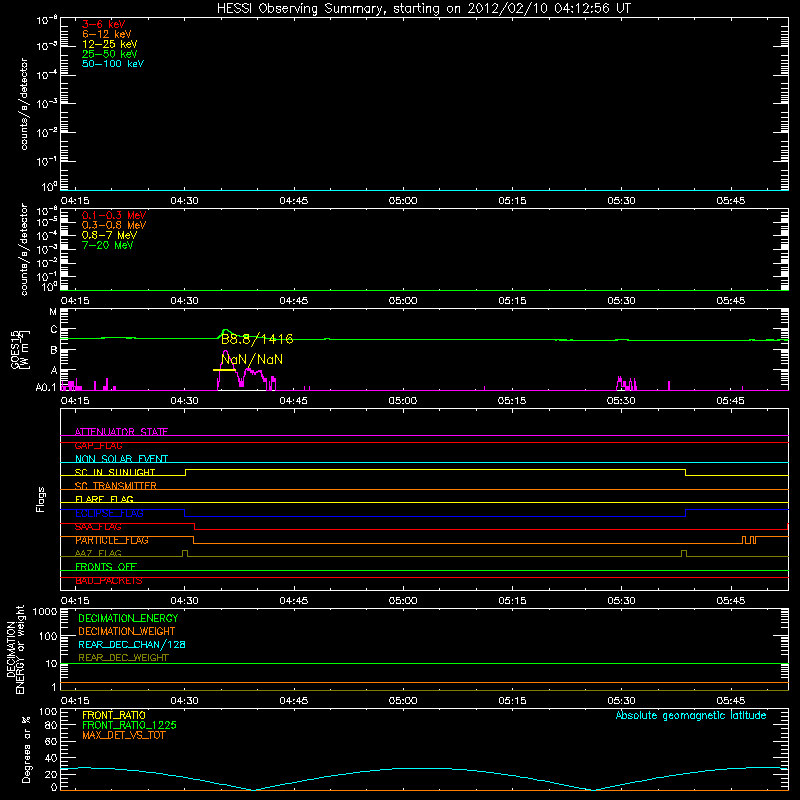
Task: Select the 1000 tick label on decimation axis
Action: pyautogui.click(x=45, y=612)
